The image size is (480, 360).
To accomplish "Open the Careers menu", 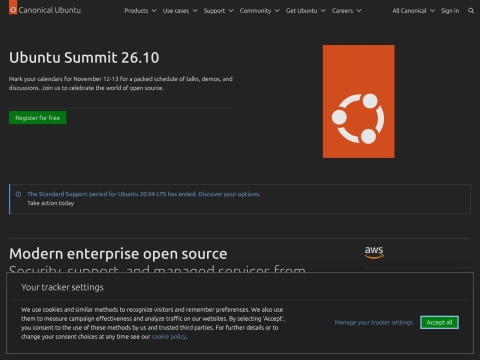I will coord(346,11).
